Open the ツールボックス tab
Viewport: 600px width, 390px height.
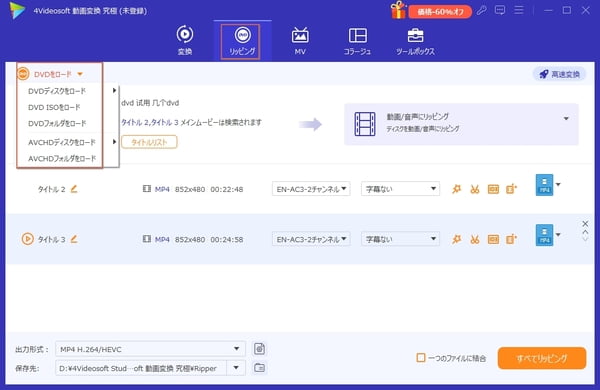[x=415, y=41]
